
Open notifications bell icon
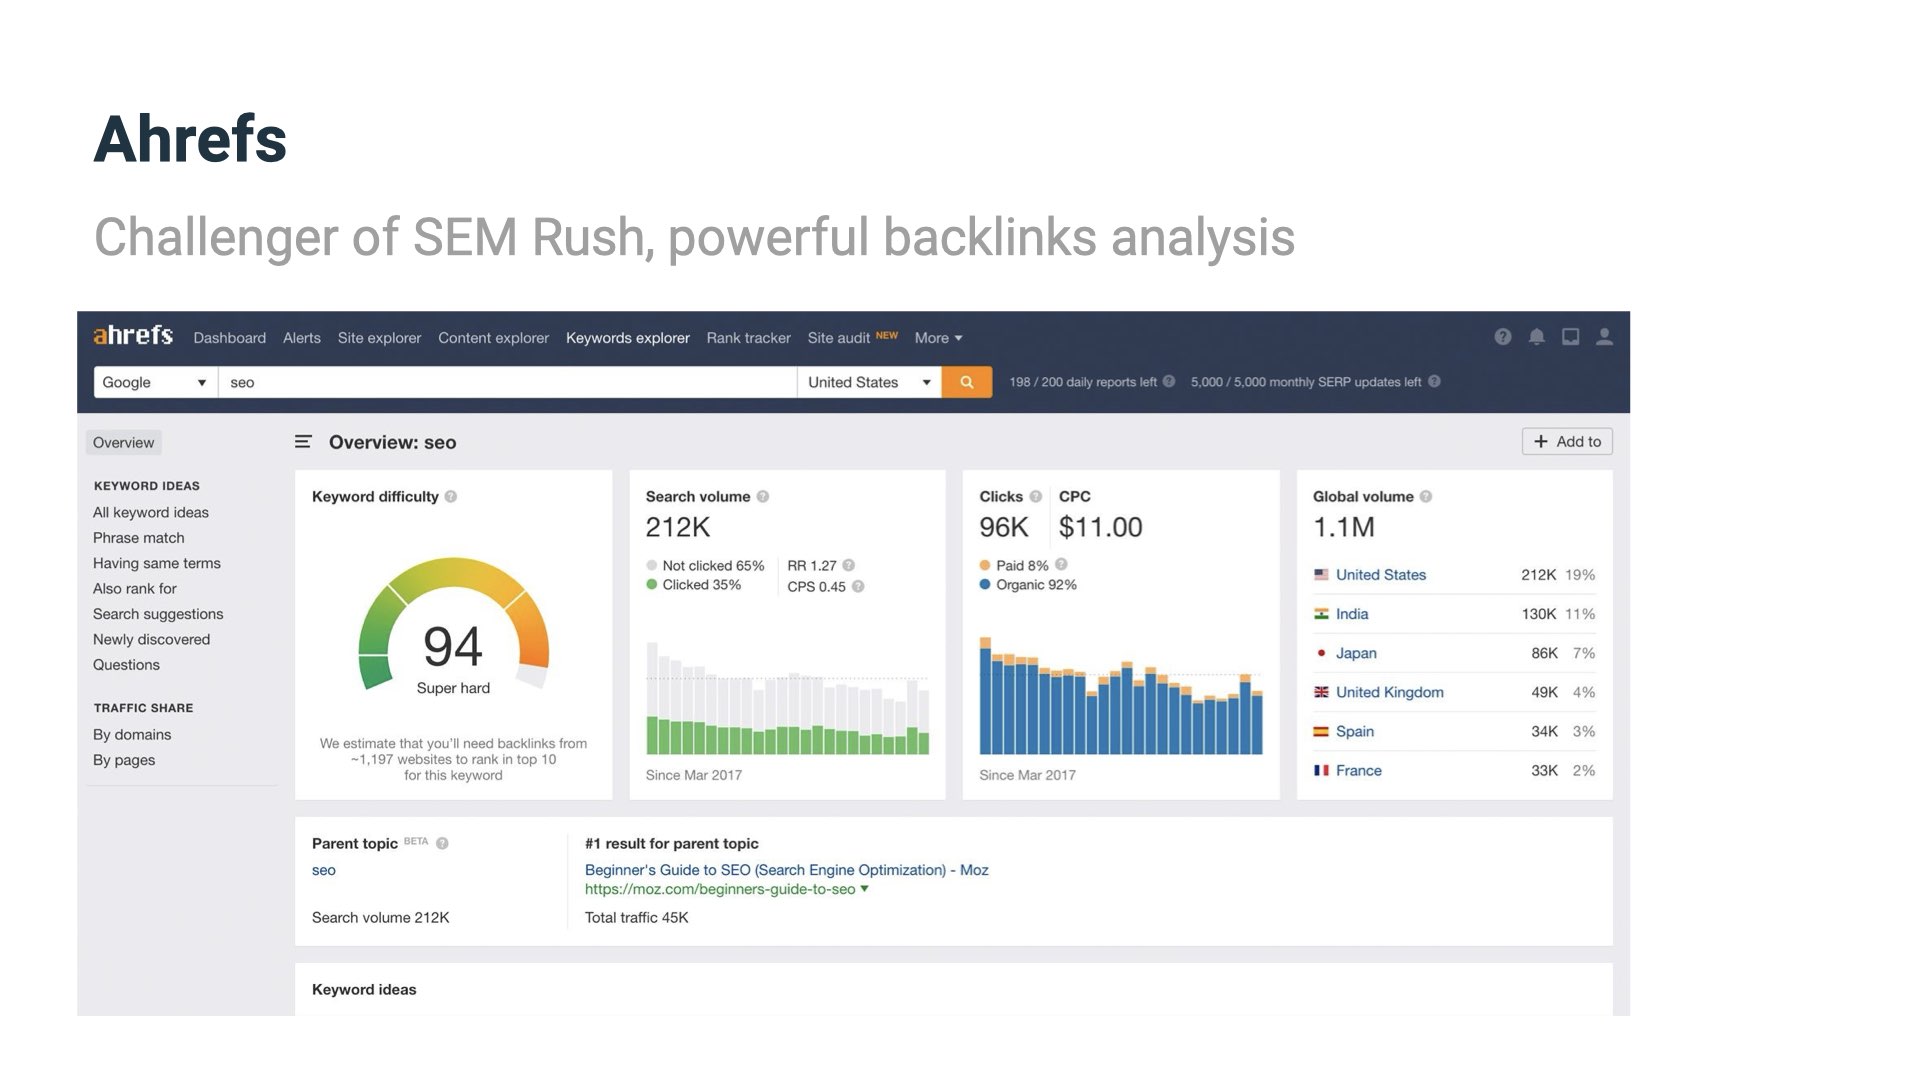tap(1536, 337)
